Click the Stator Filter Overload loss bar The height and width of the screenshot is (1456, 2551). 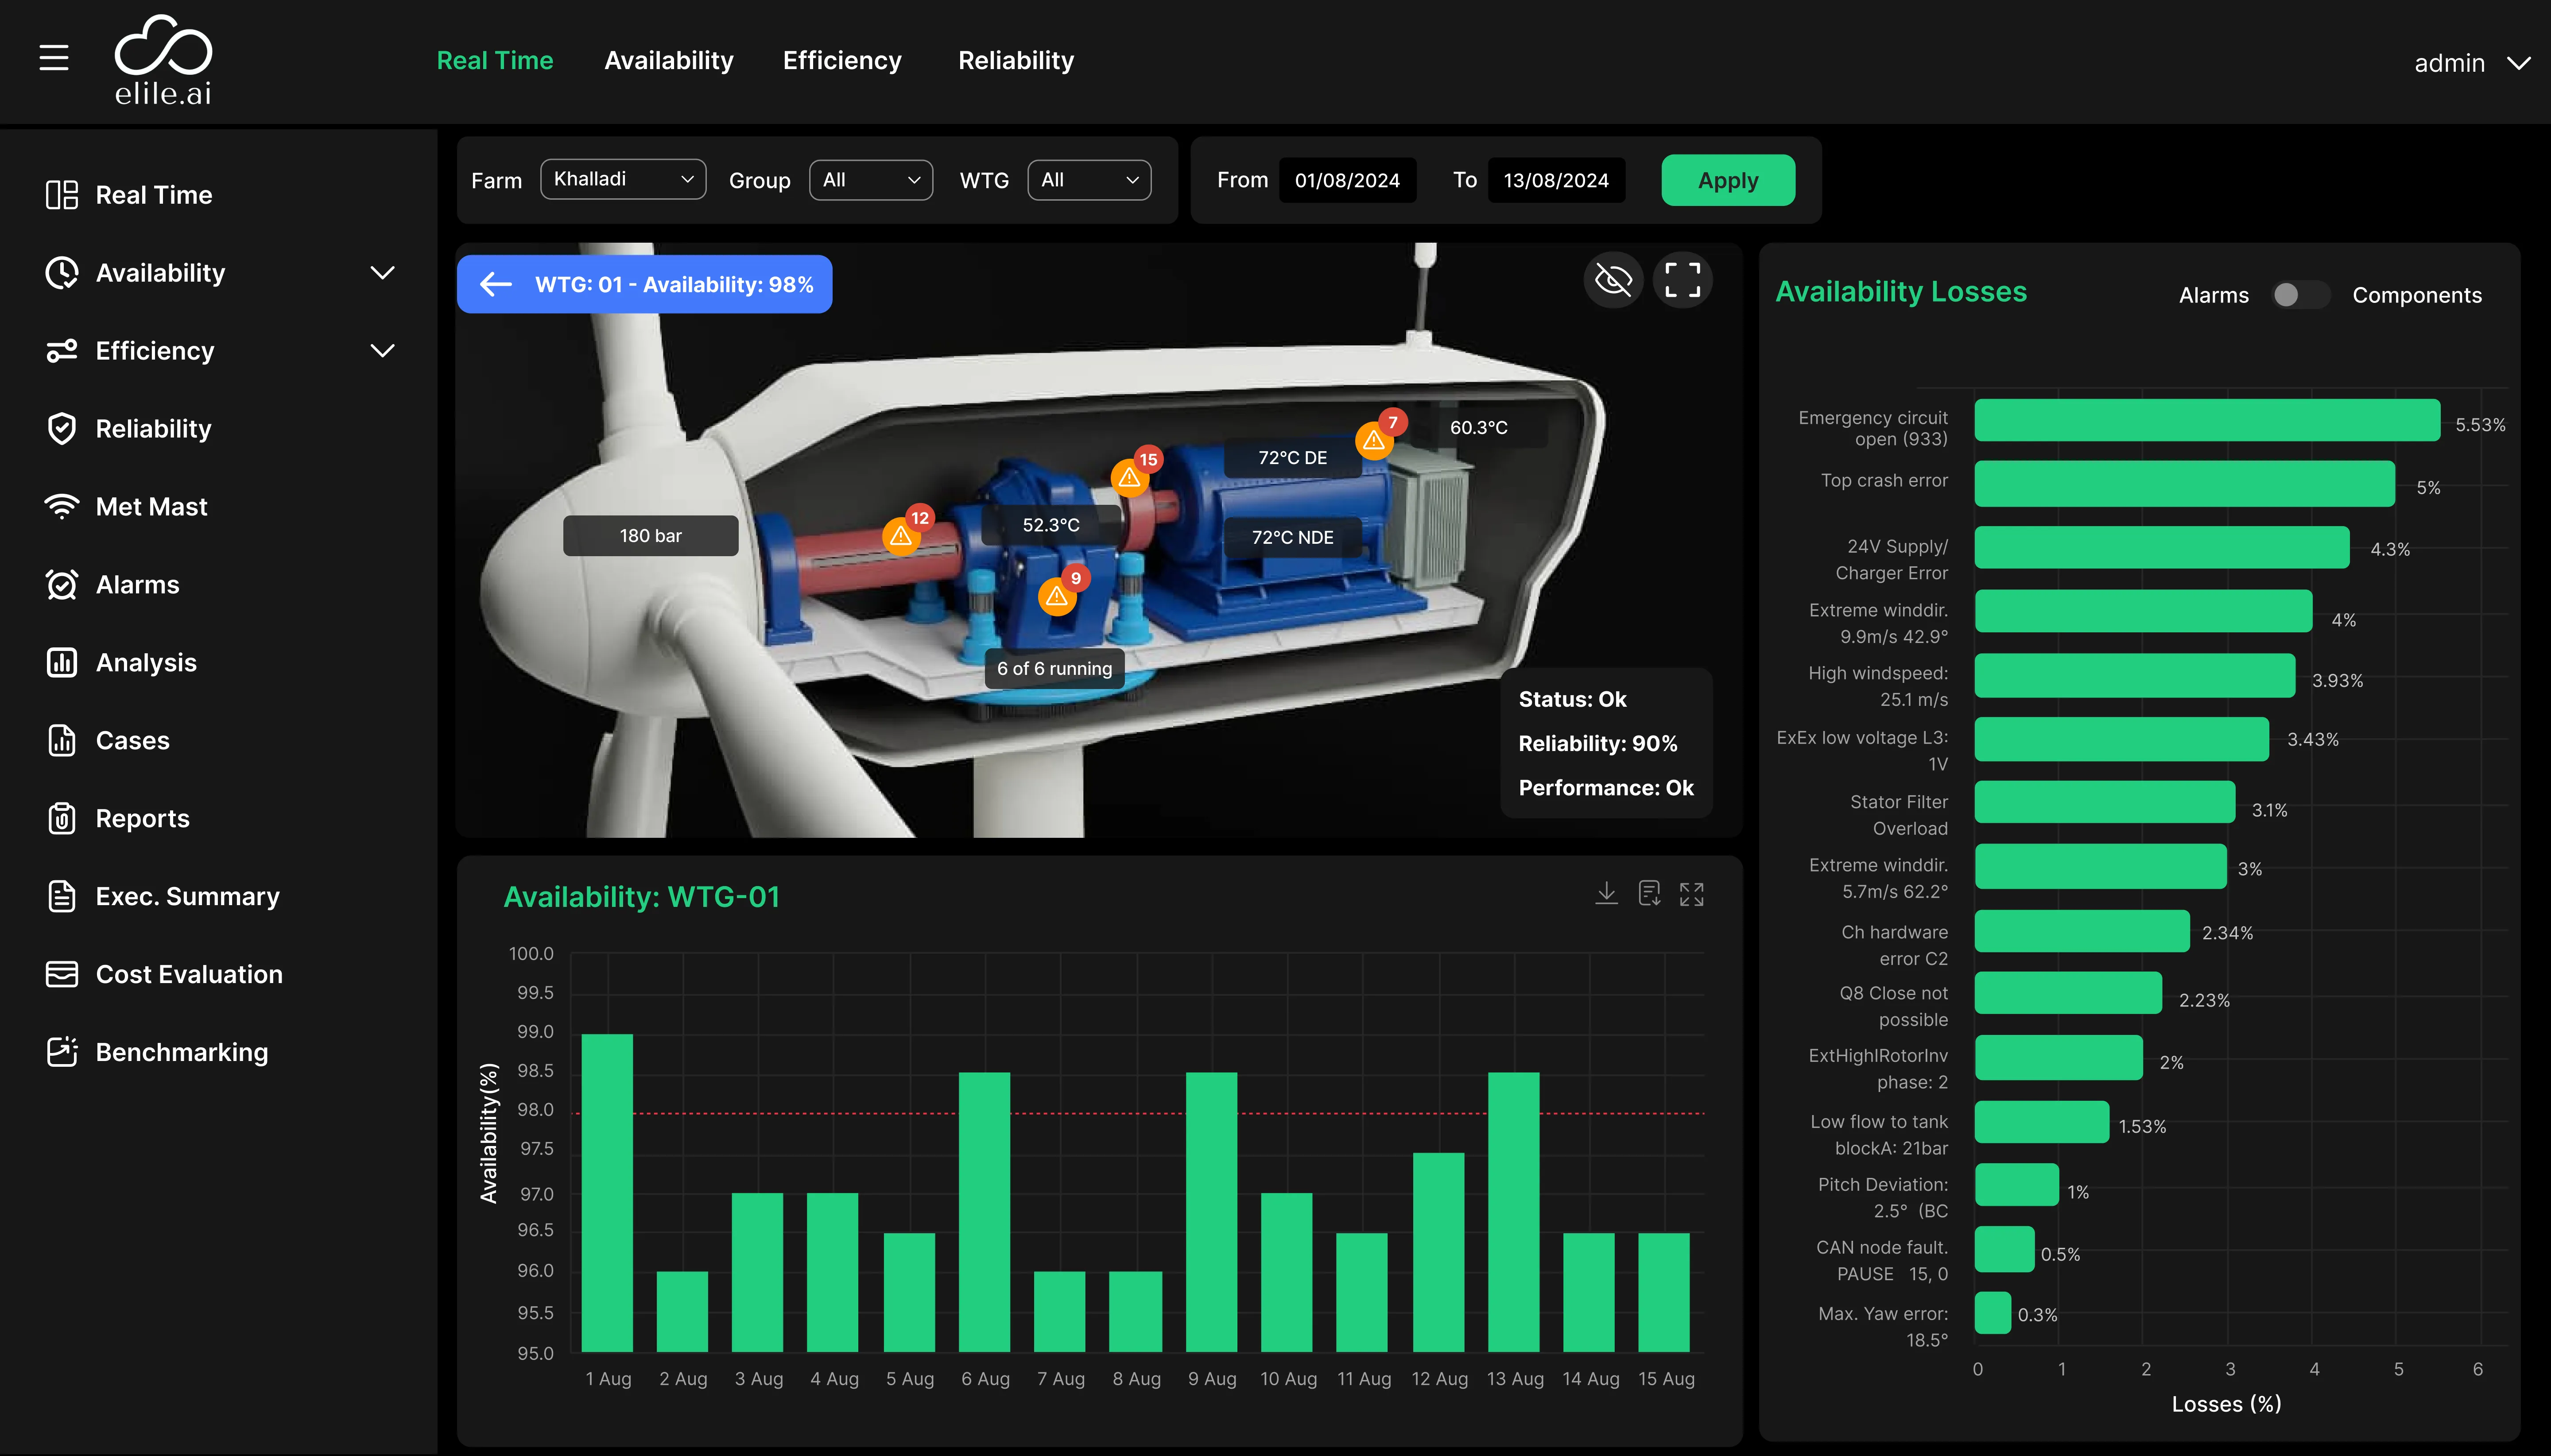[2105, 802]
